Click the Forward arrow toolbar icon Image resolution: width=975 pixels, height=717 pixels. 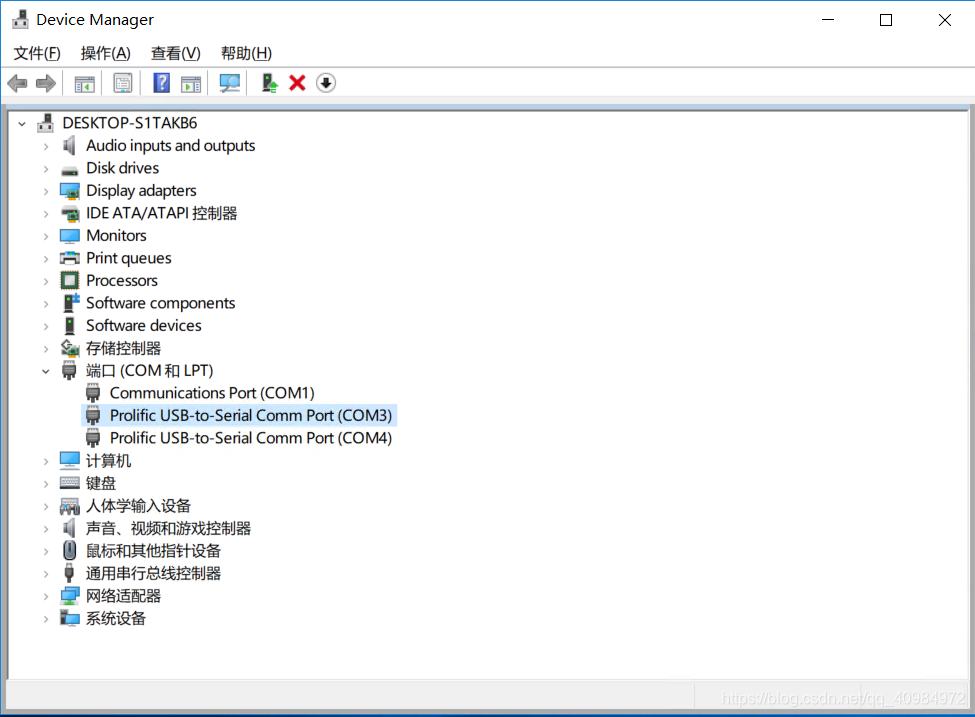coord(46,83)
